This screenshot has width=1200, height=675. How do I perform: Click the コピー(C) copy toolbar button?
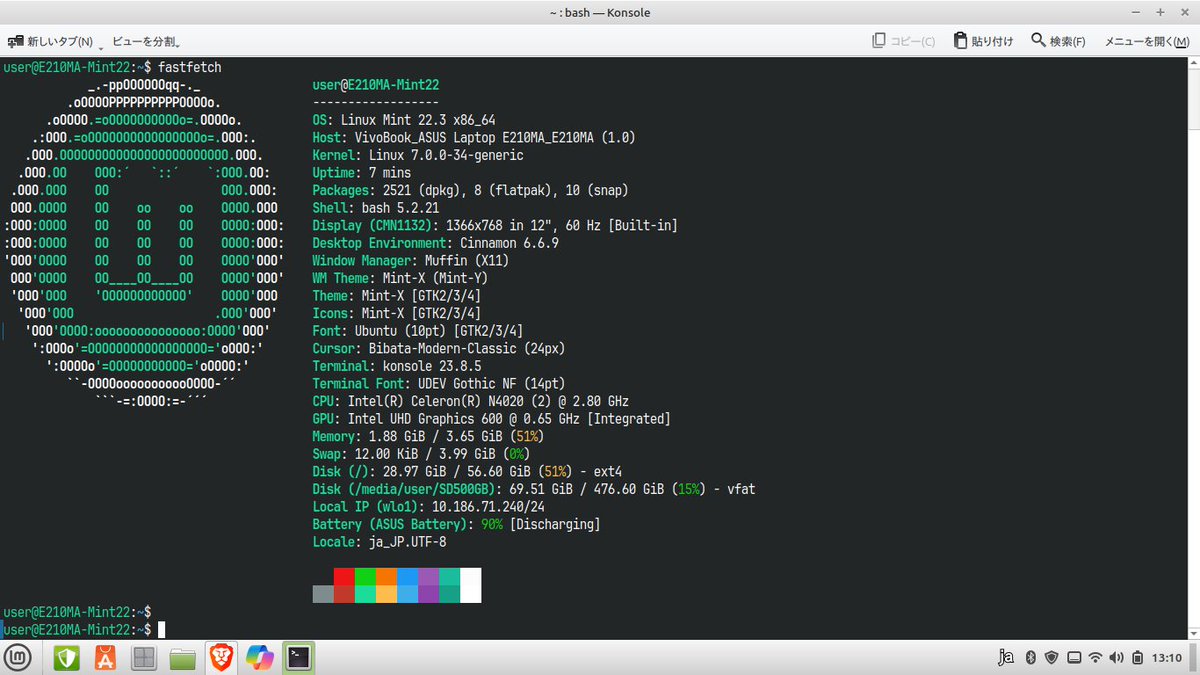click(904, 41)
